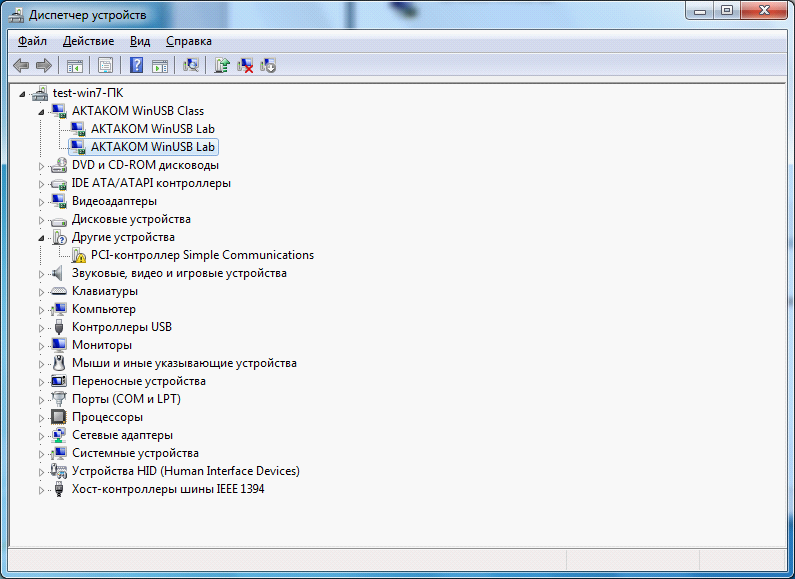Image resolution: width=795 pixels, height=579 pixels.
Task: Select the Системные устройства label
Action: tap(135, 453)
